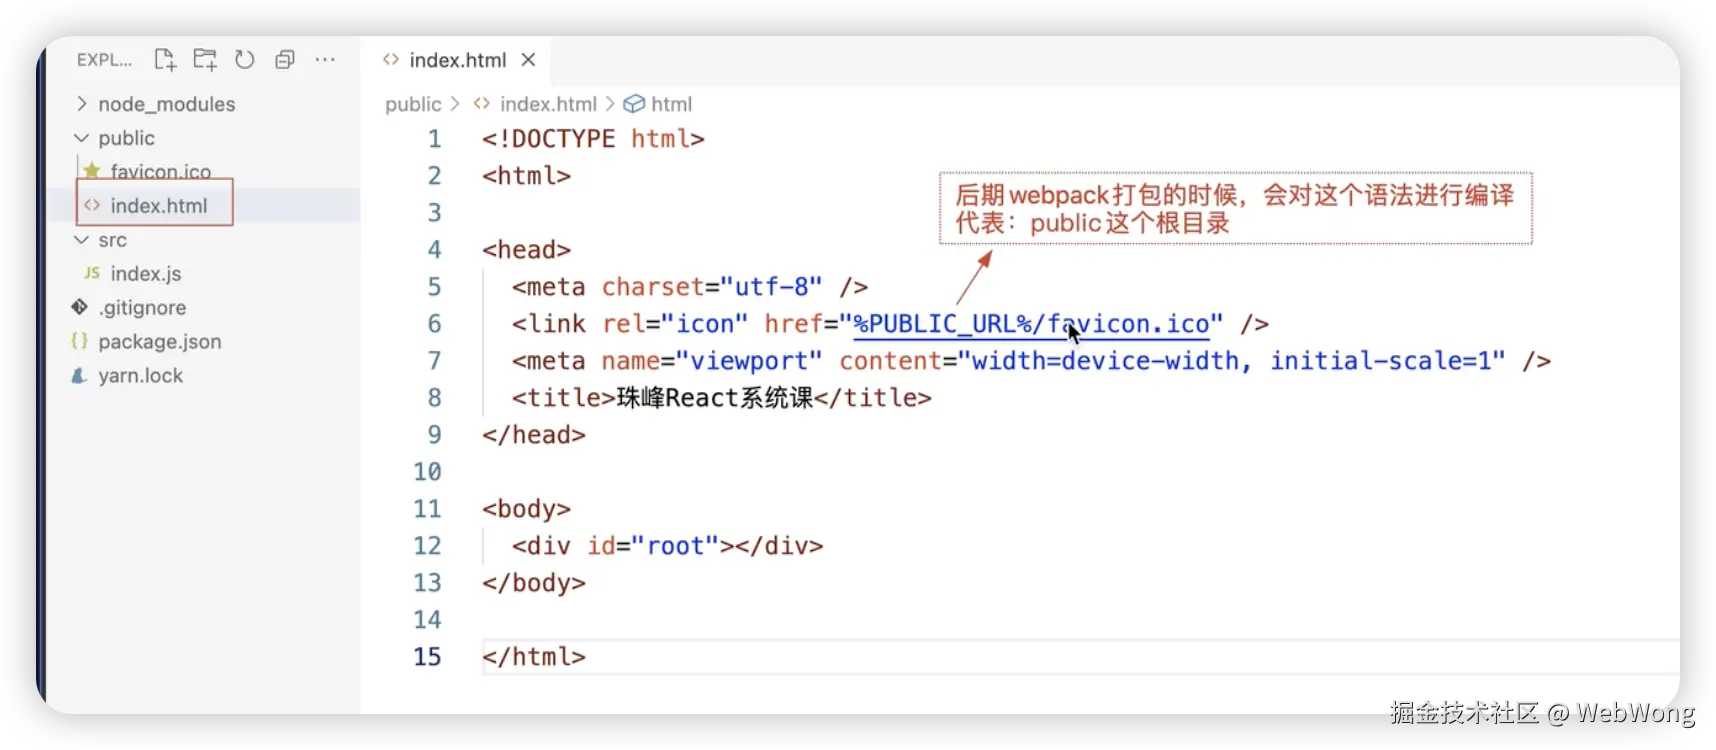
Task: Refresh the Explorer file tree
Action: [245, 60]
